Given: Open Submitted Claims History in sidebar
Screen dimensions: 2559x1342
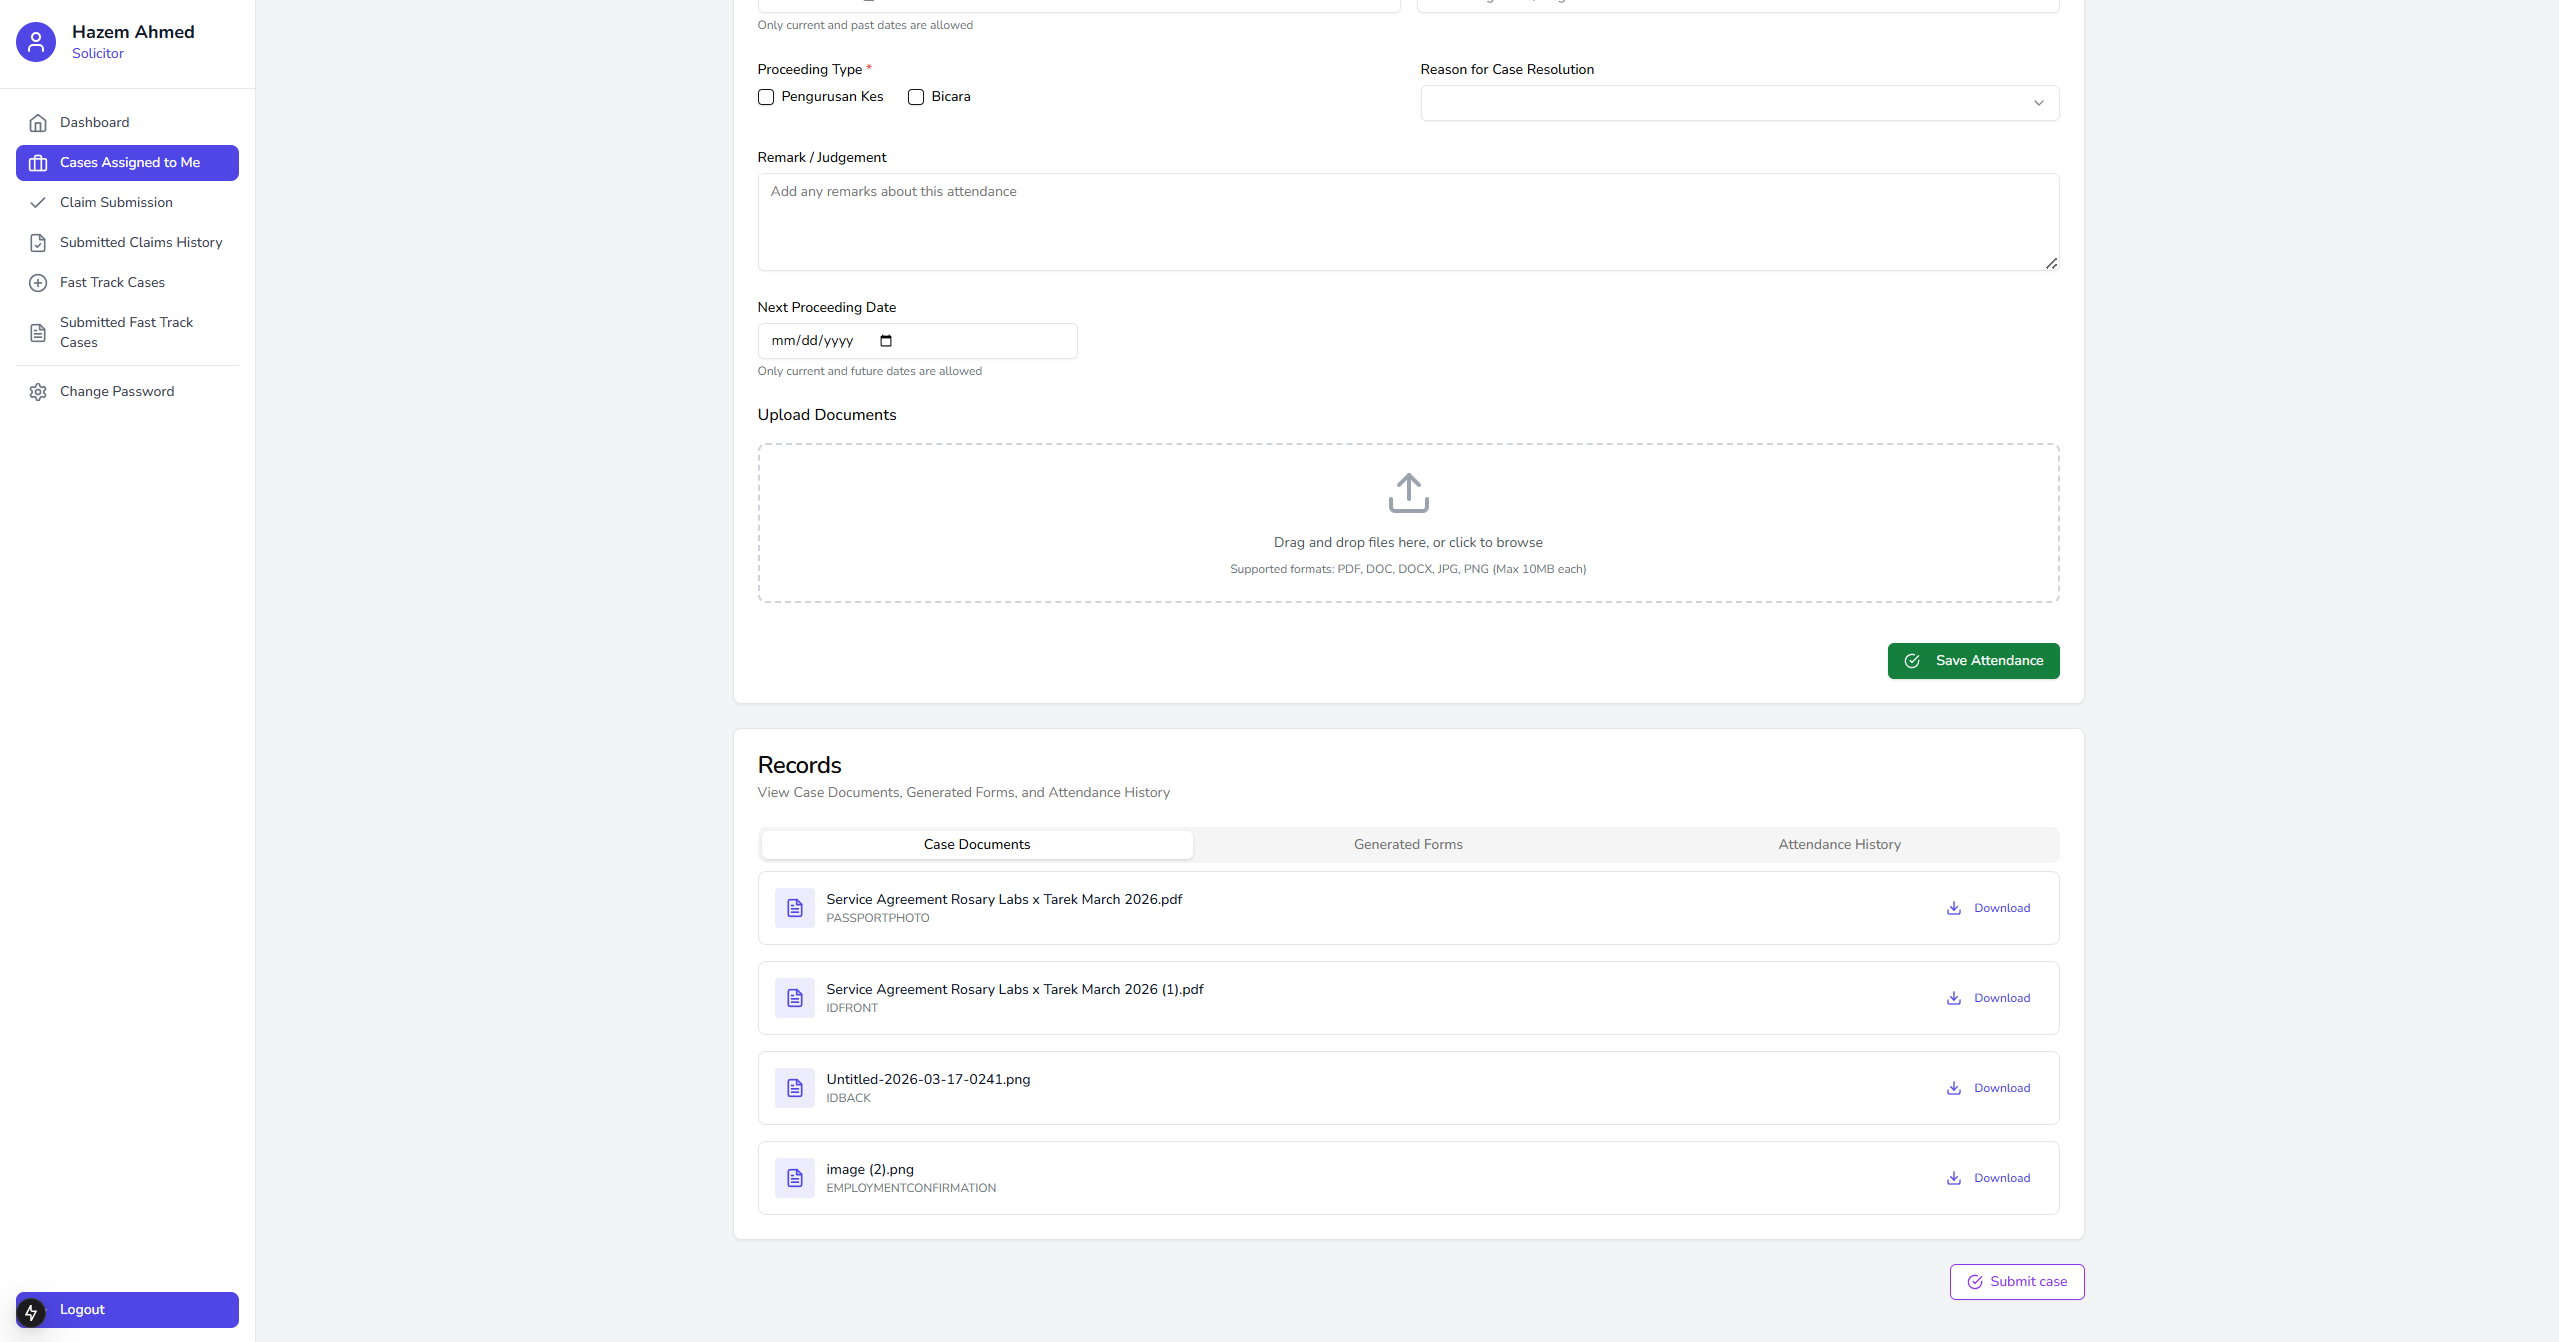Looking at the screenshot, I should tap(140, 243).
